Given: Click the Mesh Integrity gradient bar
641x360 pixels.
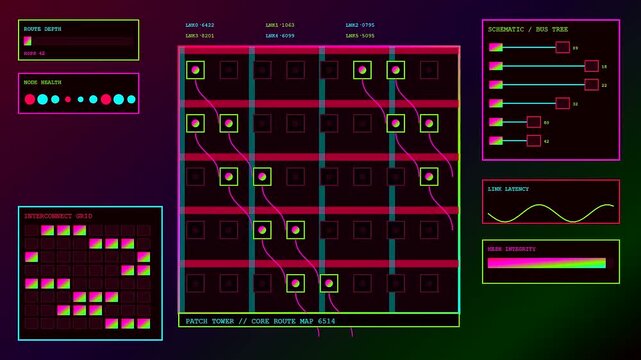Looking at the screenshot, I should 547,263.
